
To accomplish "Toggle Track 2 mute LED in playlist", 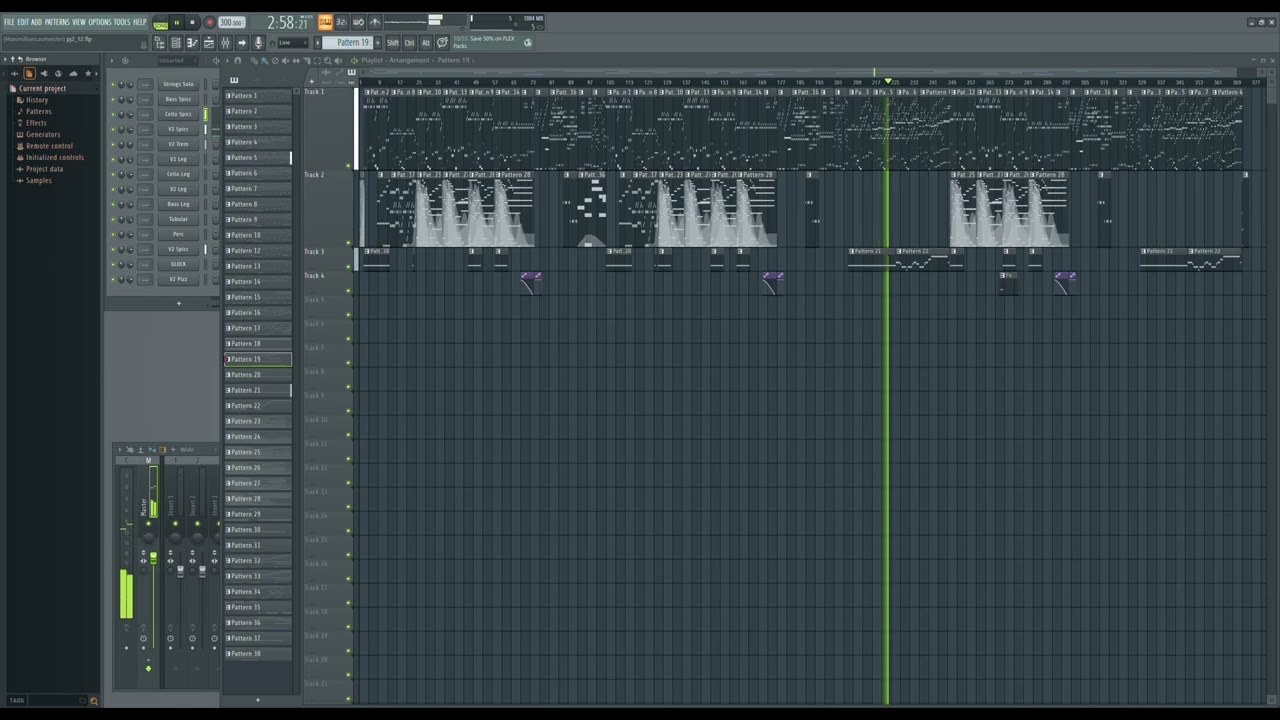I will (x=349, y=243).
